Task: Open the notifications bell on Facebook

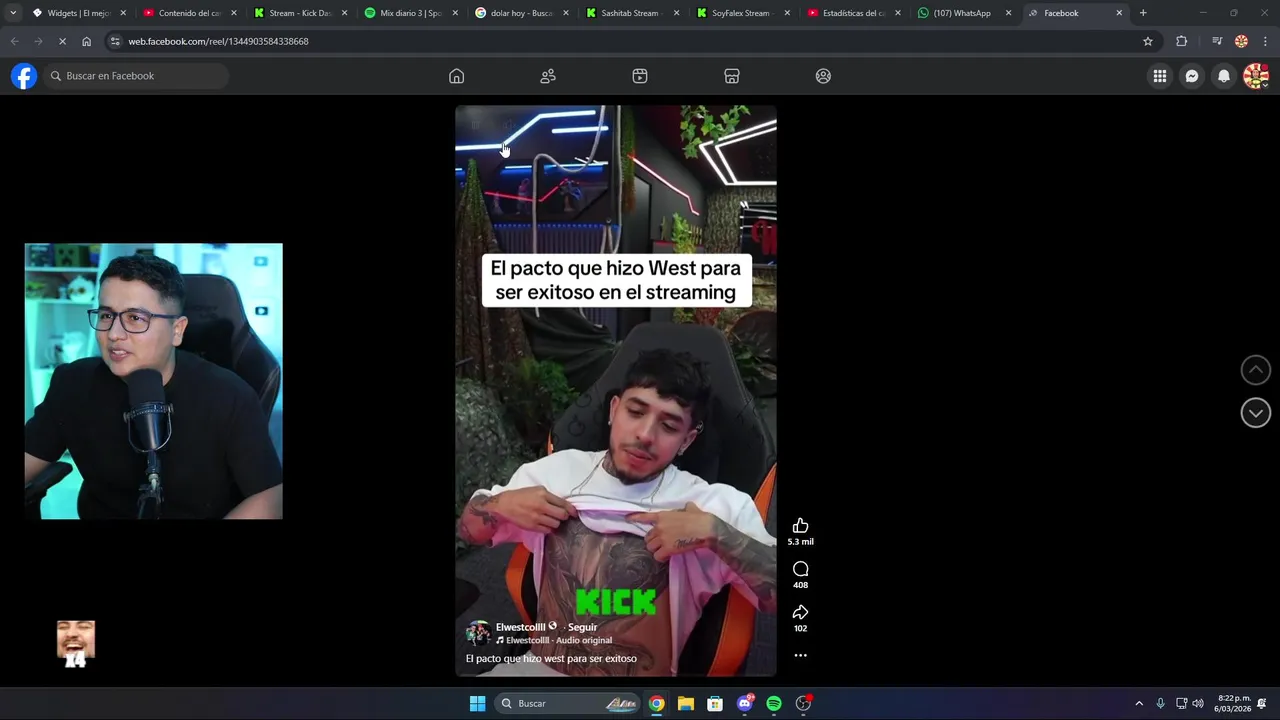Action: (1224, 76)
